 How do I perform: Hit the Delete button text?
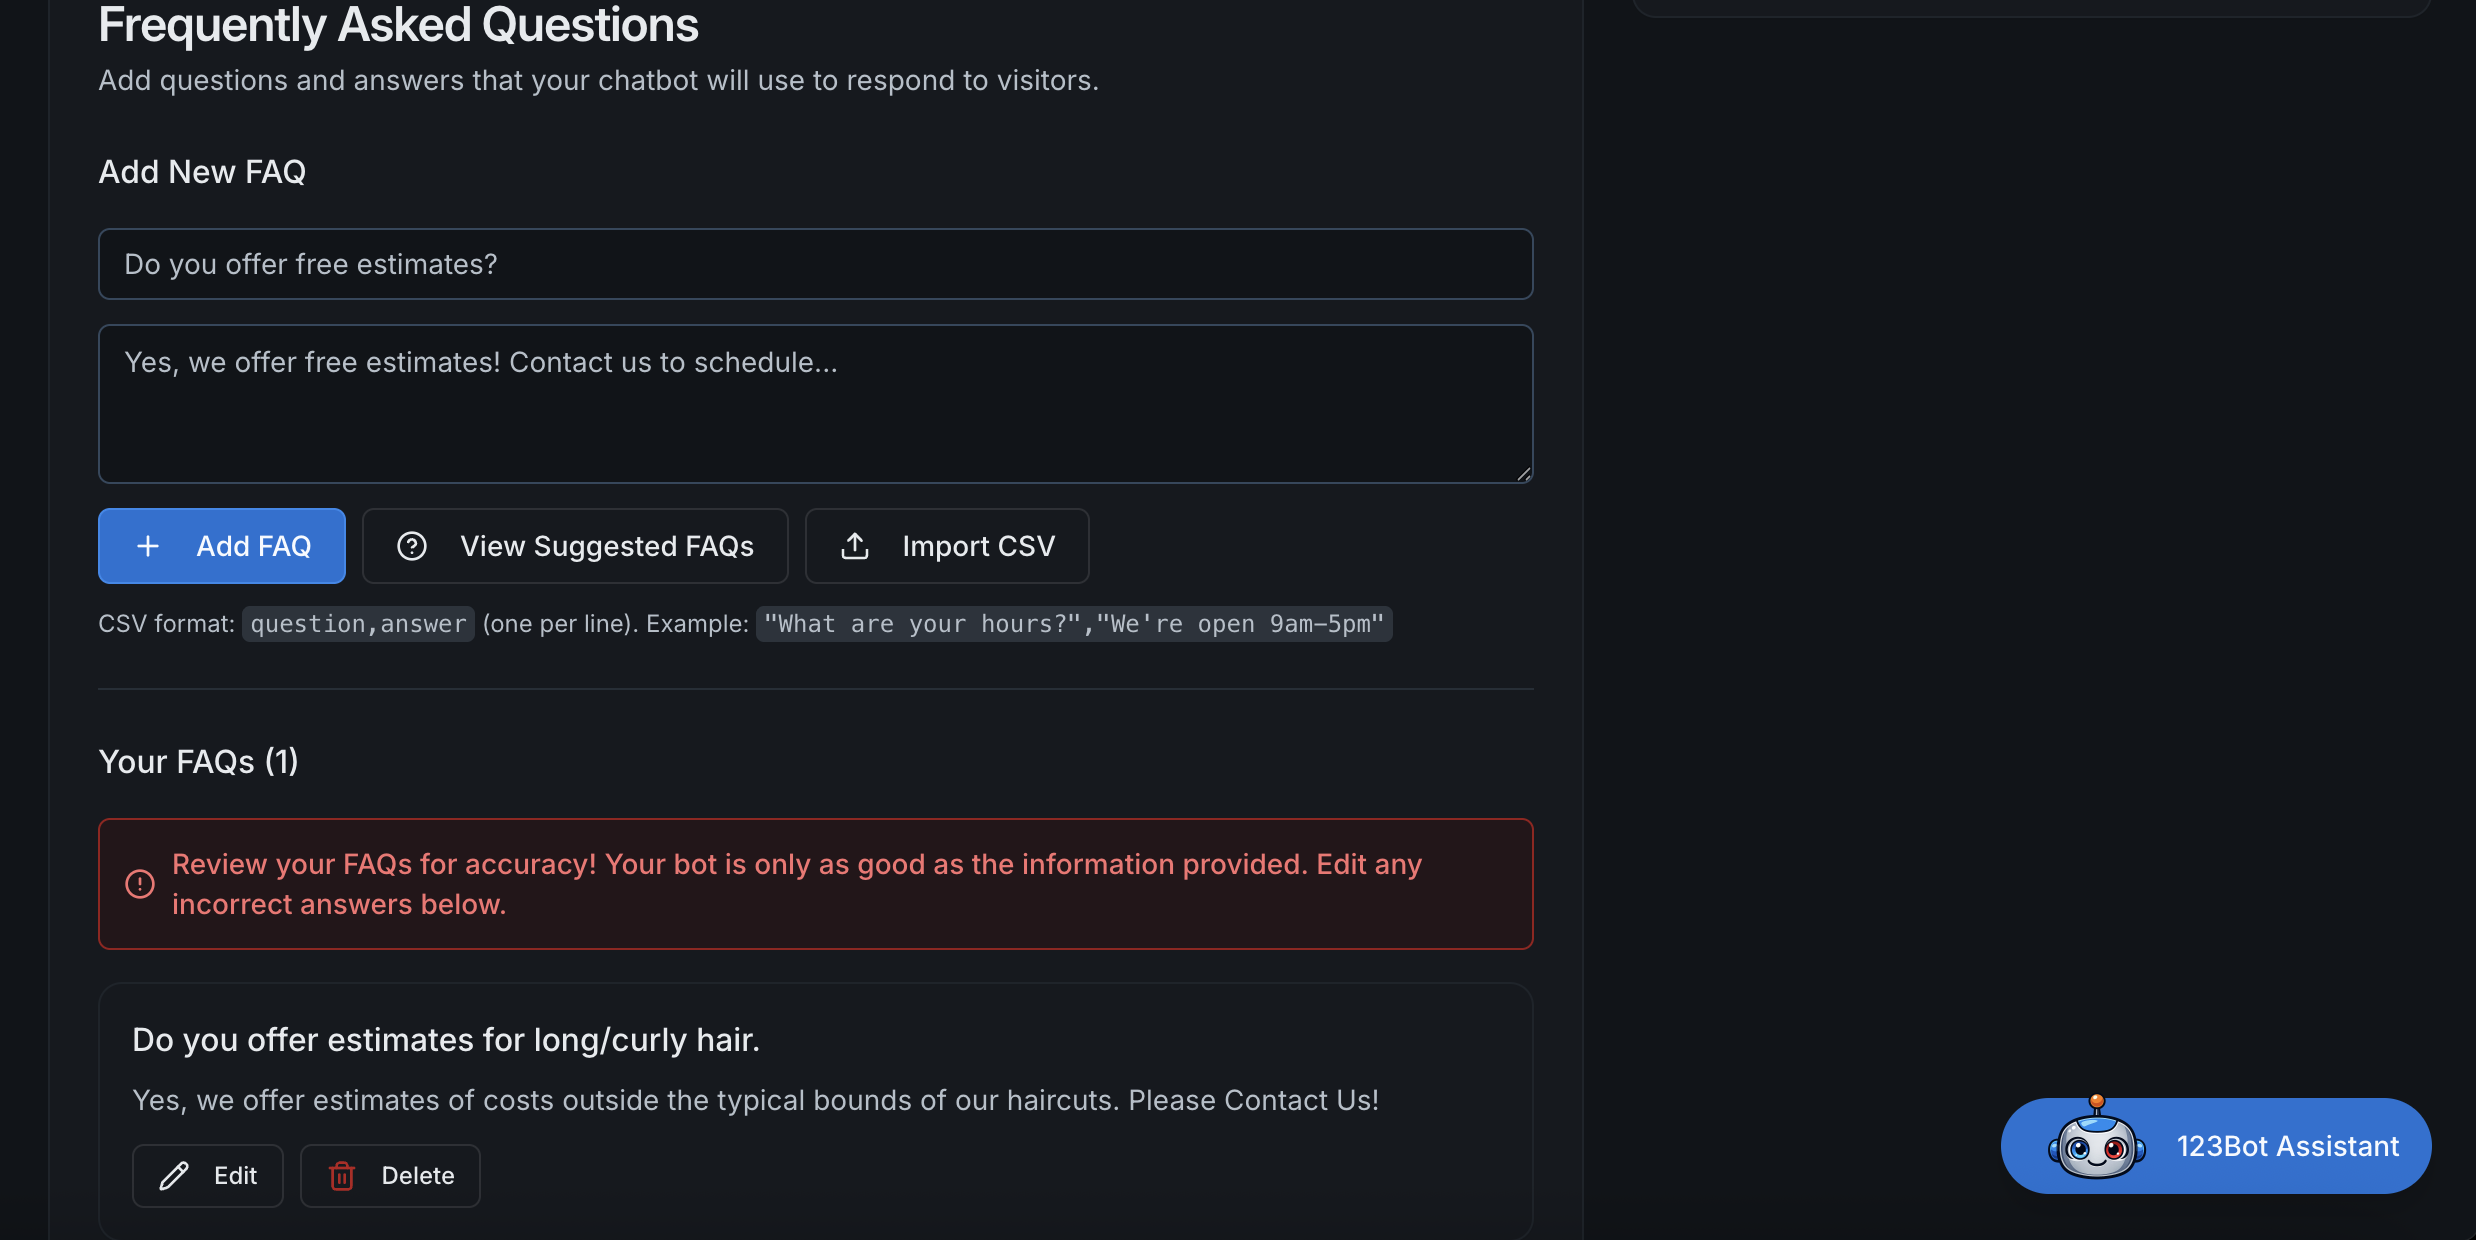(418, 1176)
